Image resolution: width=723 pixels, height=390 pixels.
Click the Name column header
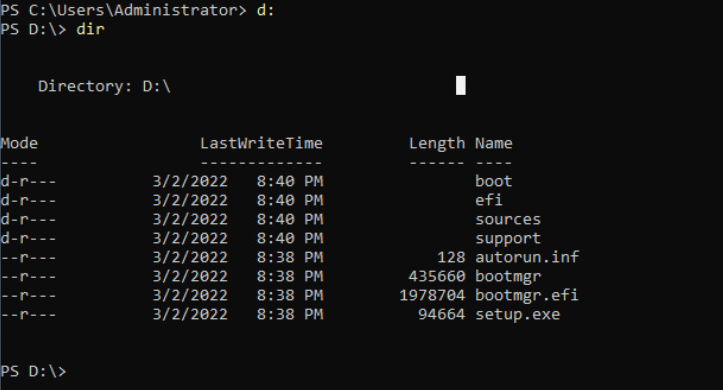tap(493, 143)
